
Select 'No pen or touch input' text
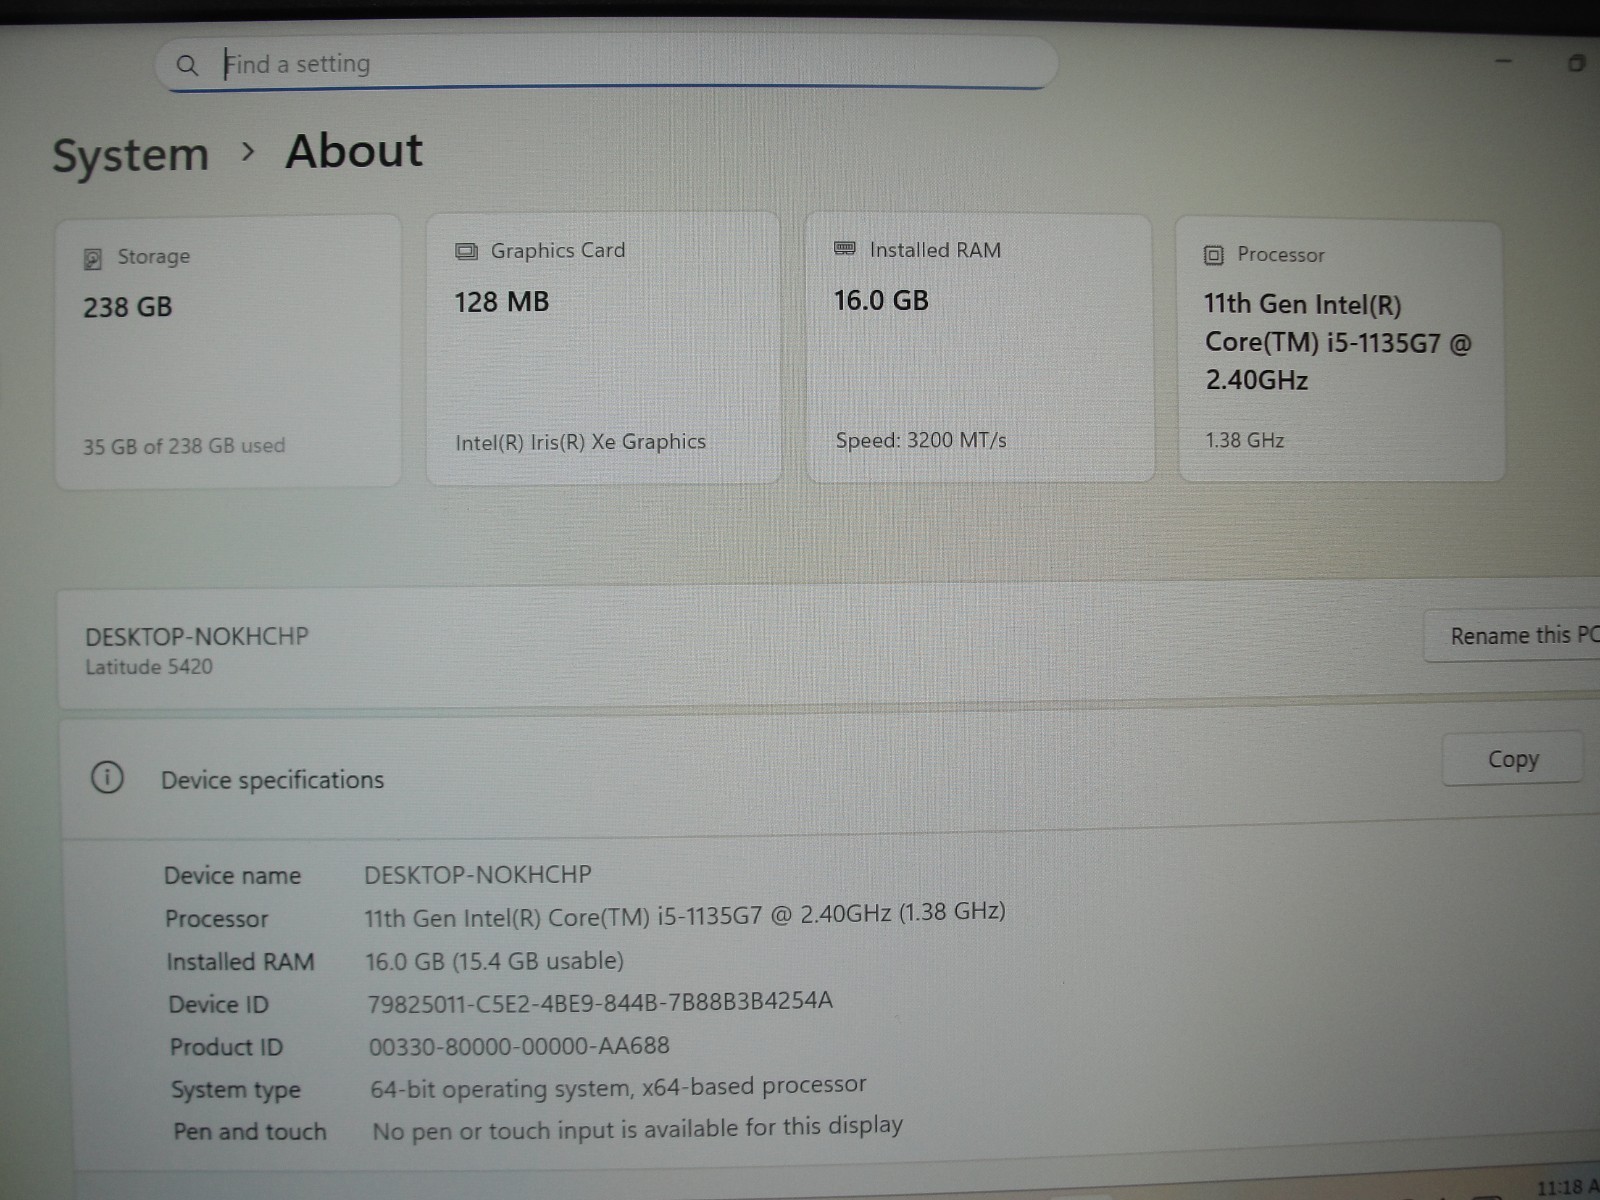click(637, 1128)
